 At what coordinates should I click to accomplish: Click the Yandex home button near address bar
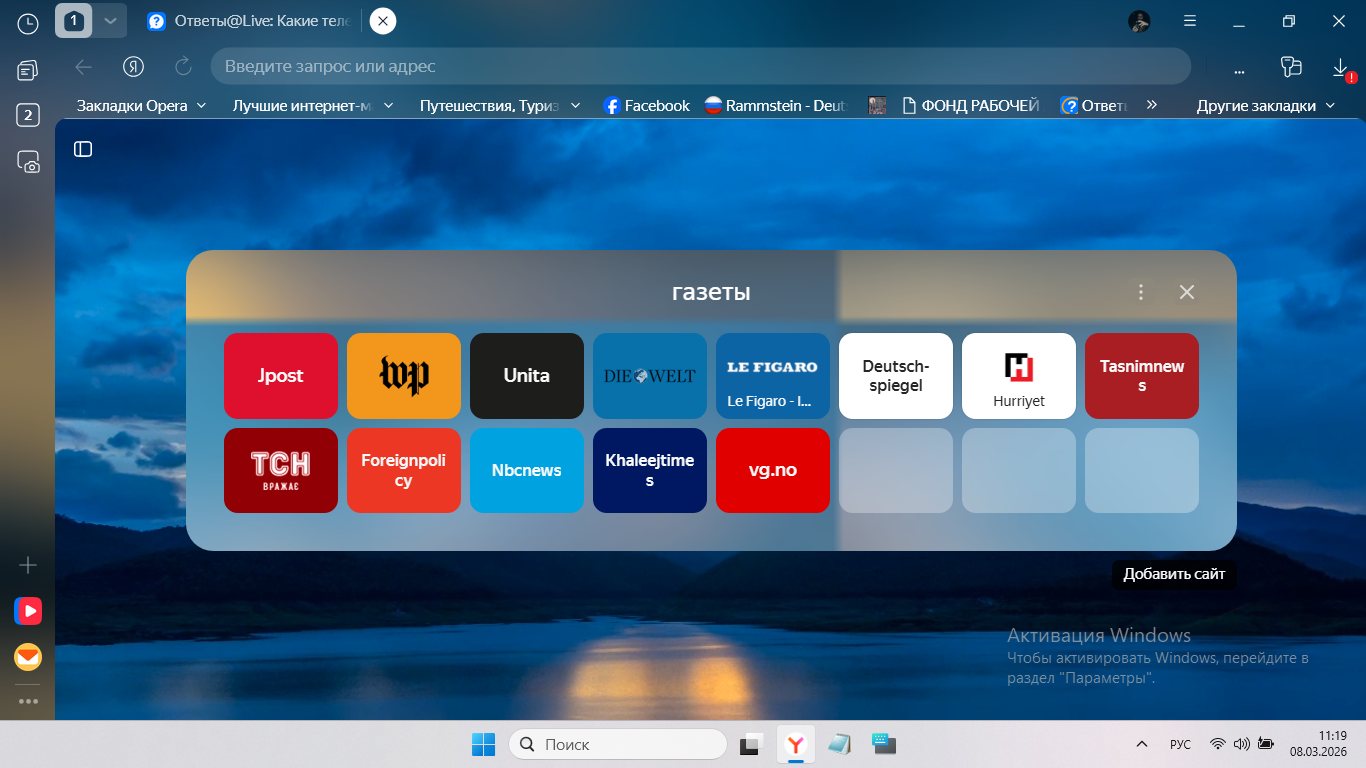[x=134, y=67]
